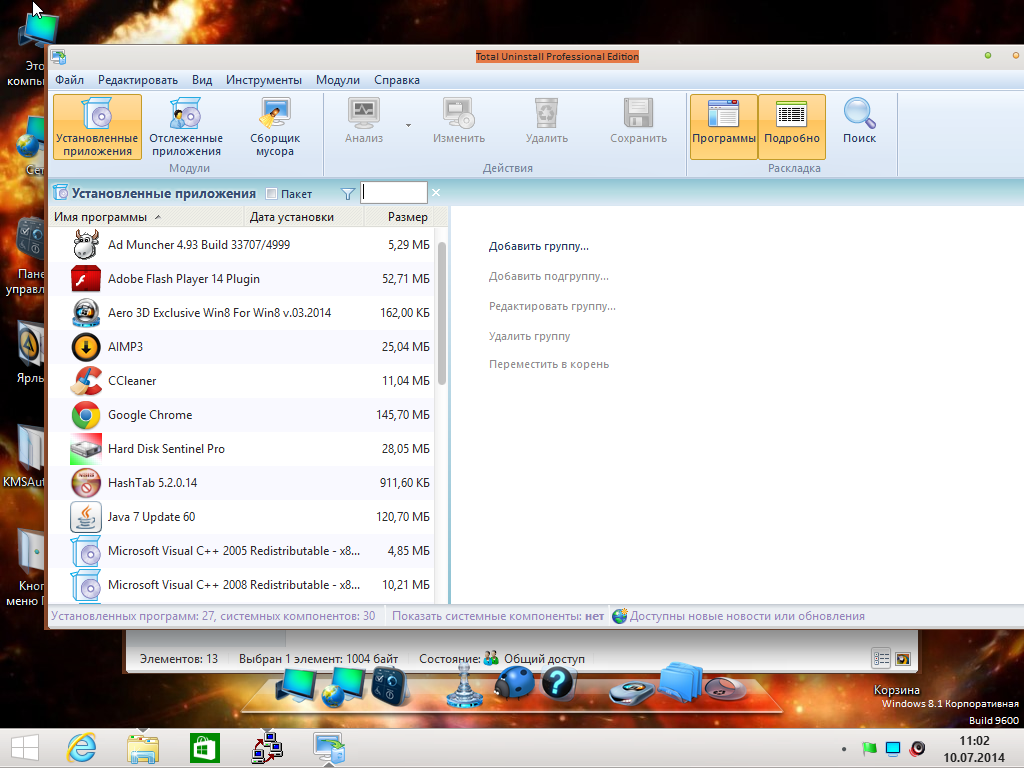Open the network computers taskbar icon
This screenshot has width=1024, height=768.
(267, 748)
